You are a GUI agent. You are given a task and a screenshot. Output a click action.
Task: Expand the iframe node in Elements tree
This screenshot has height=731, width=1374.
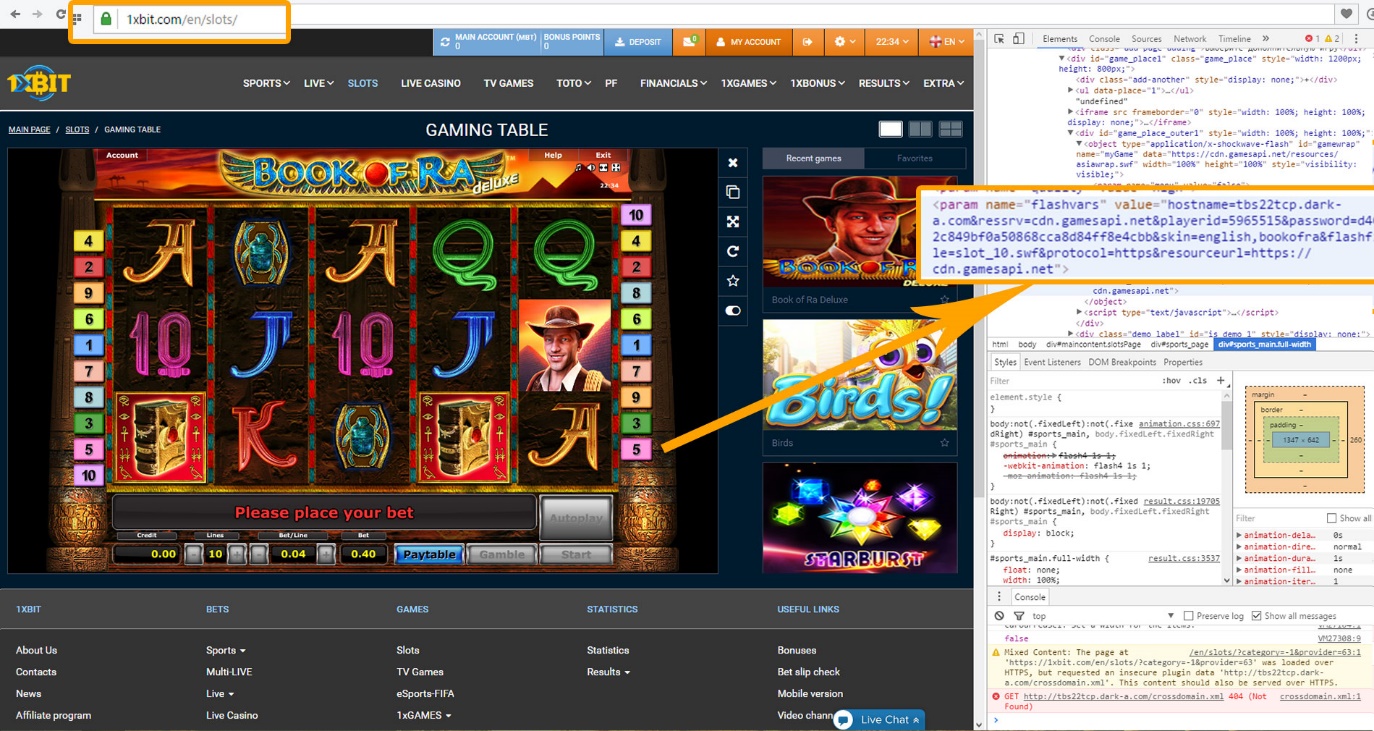[1071, 112]
